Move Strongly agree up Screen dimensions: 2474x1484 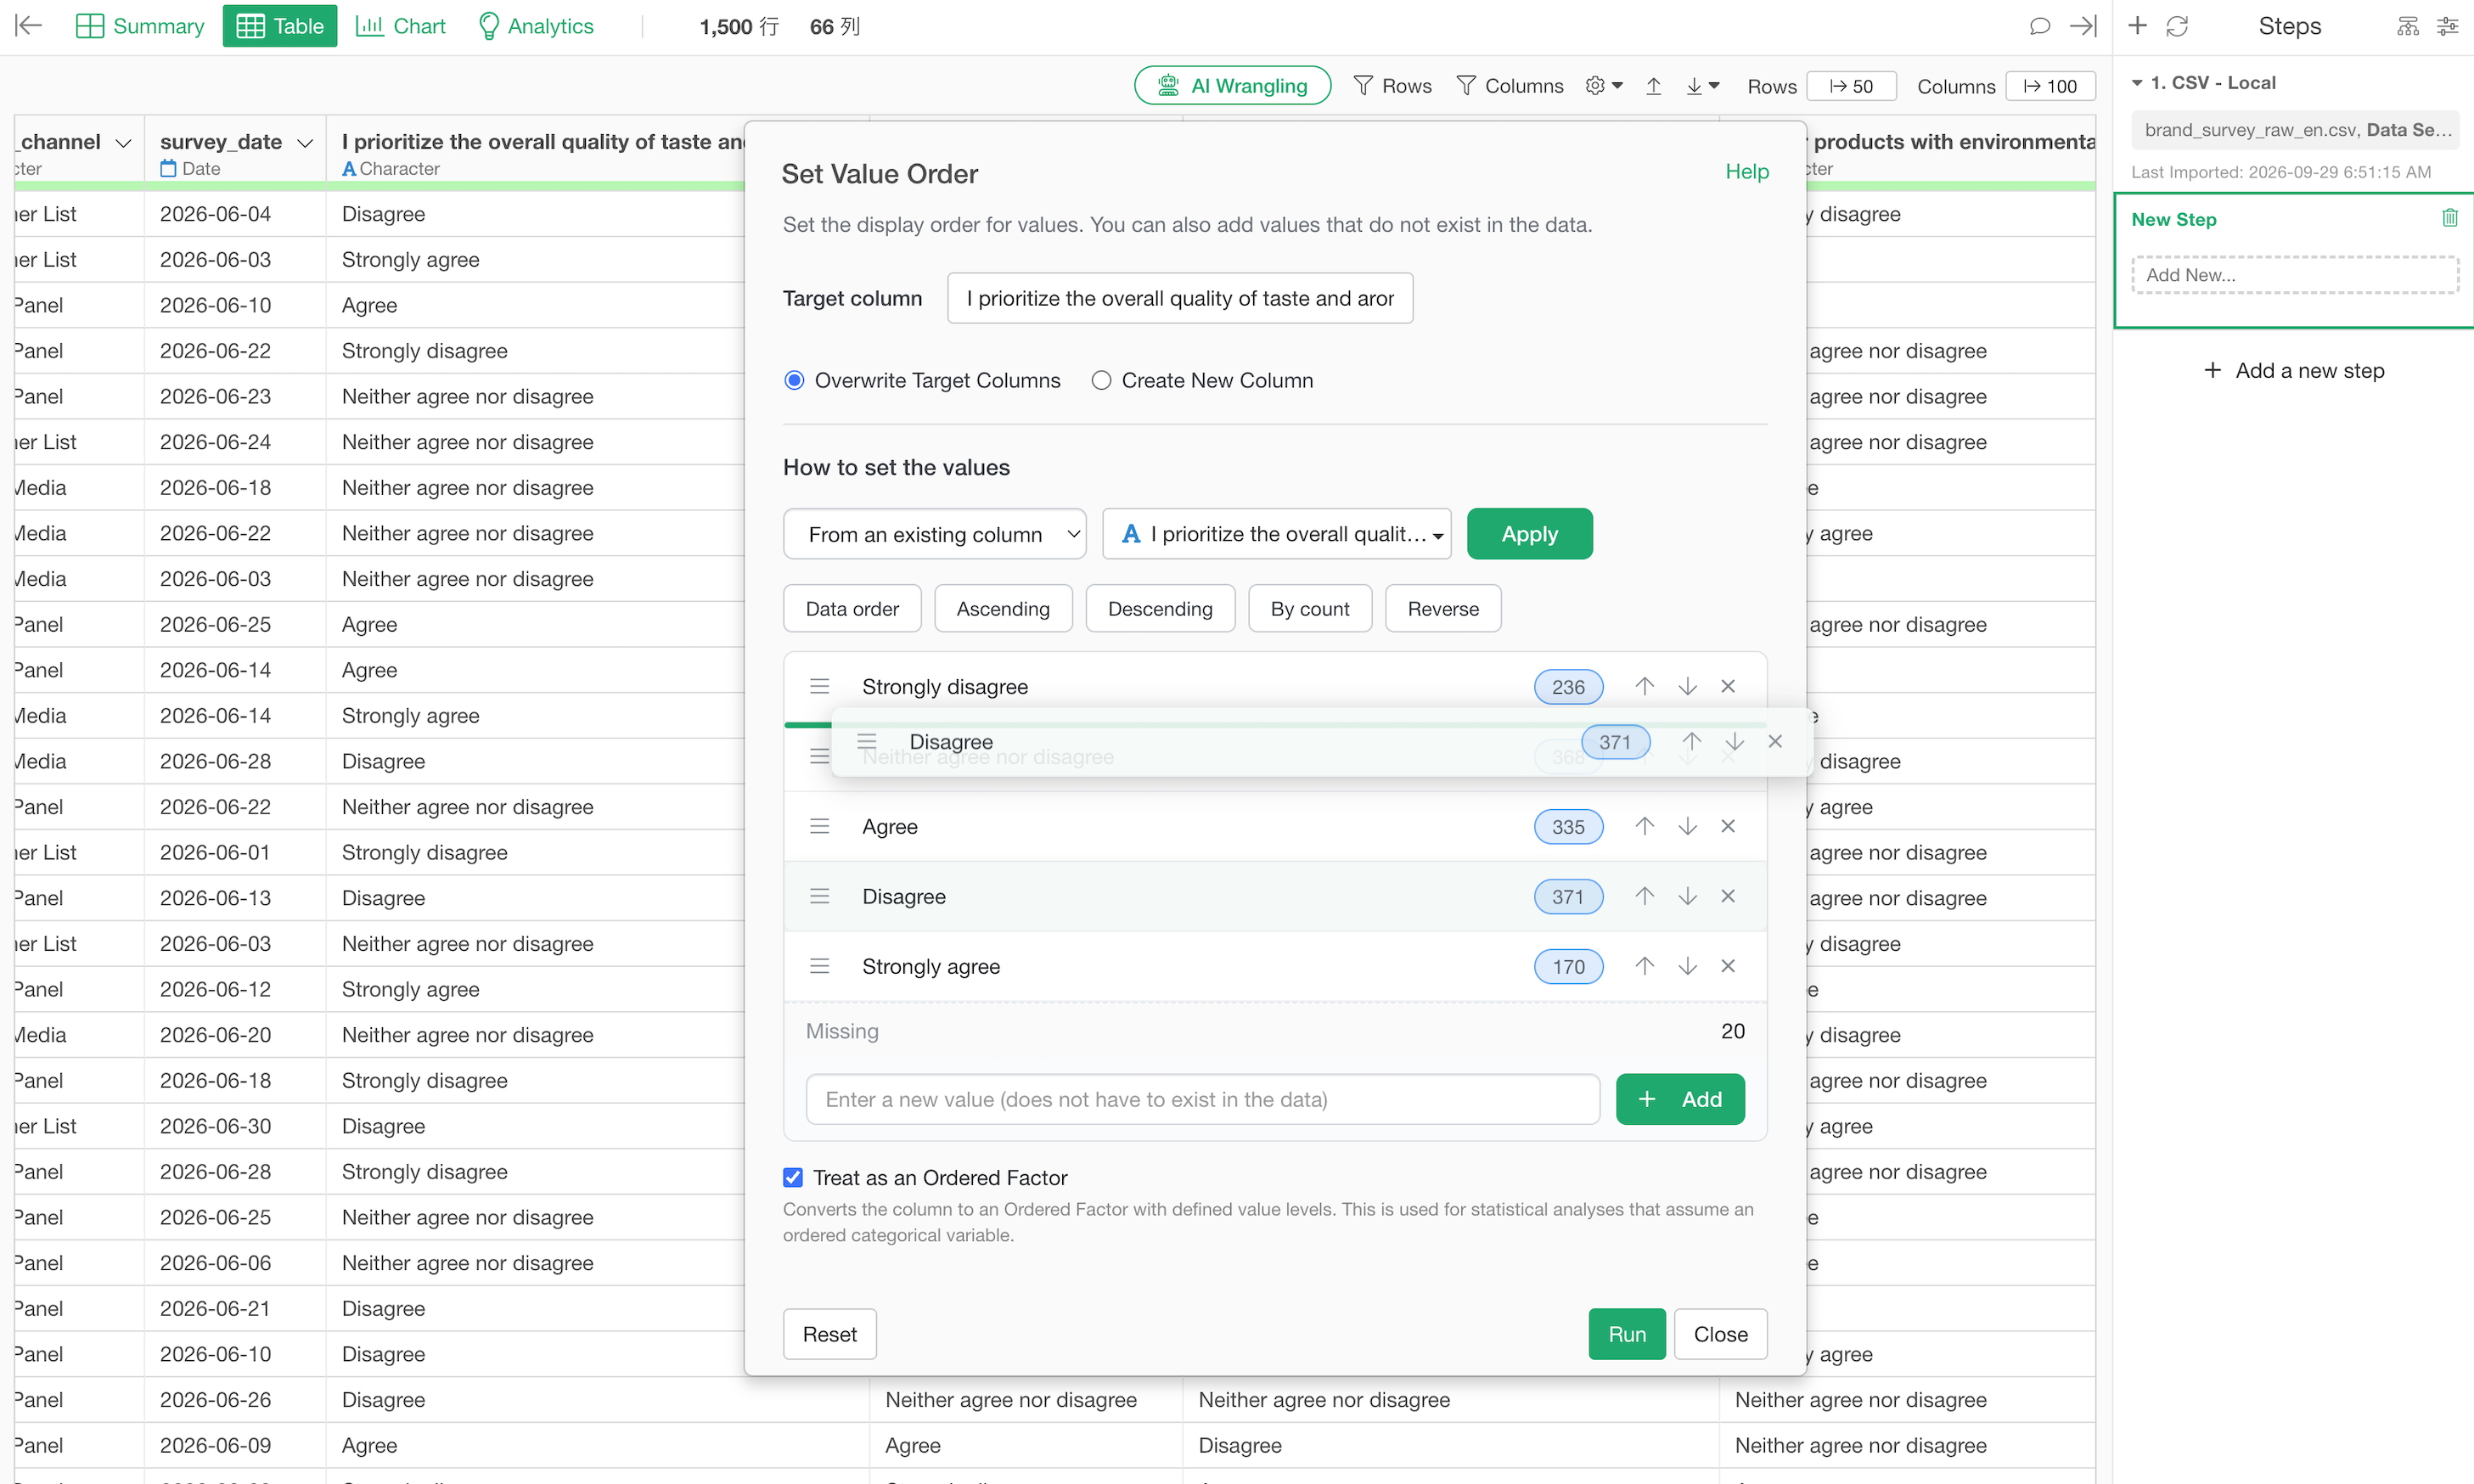point(1644,966)
